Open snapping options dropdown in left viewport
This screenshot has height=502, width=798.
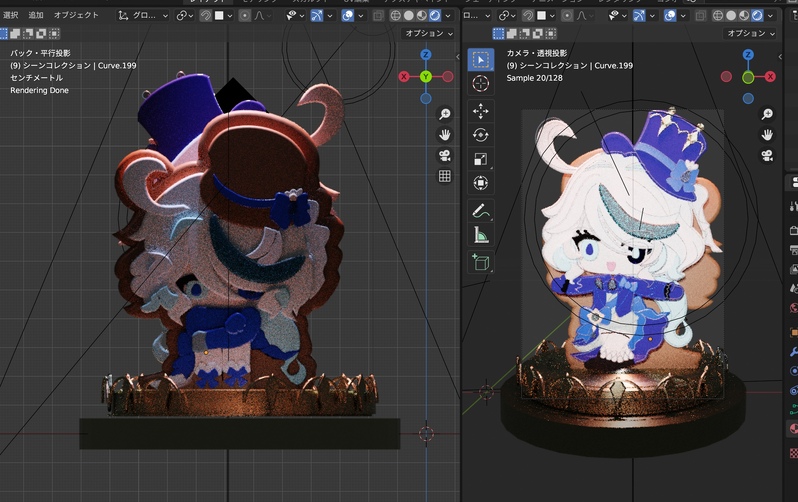coord(224,16)
